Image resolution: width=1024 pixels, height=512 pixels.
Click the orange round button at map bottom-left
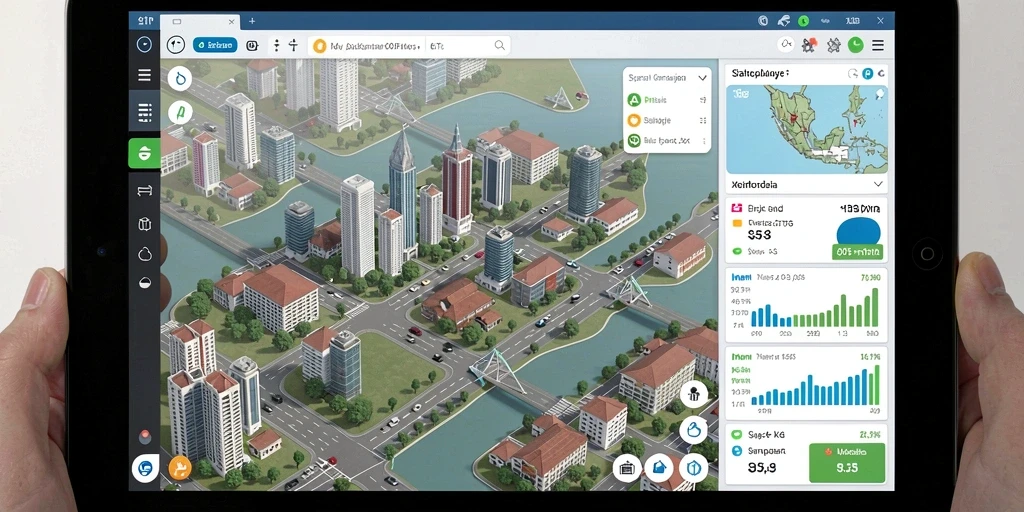click(180, 468)
